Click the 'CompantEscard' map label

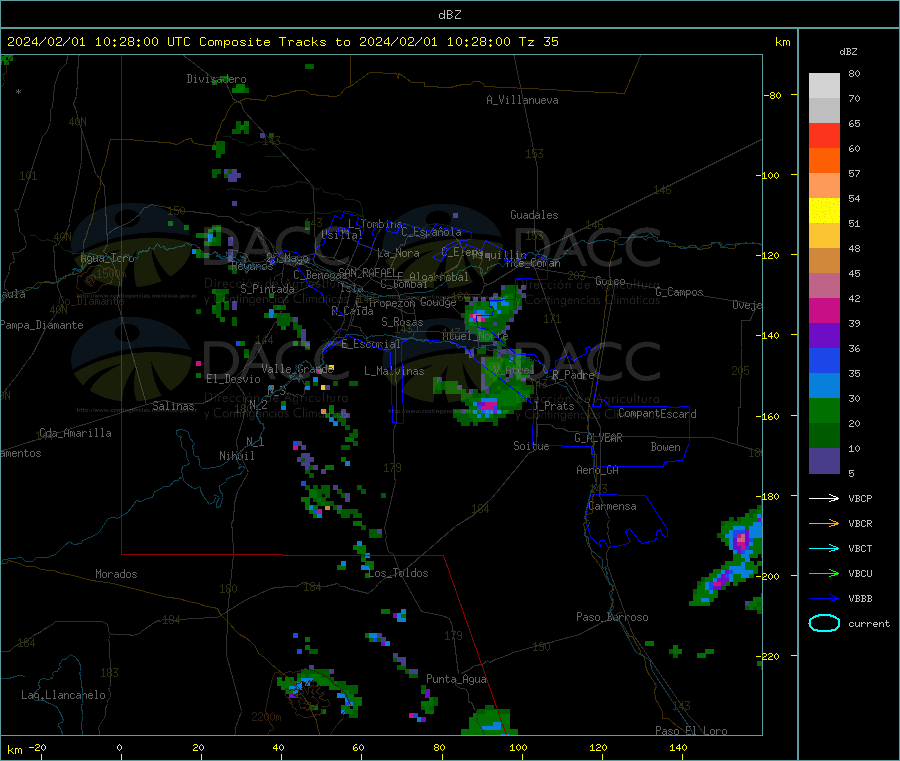657,414
